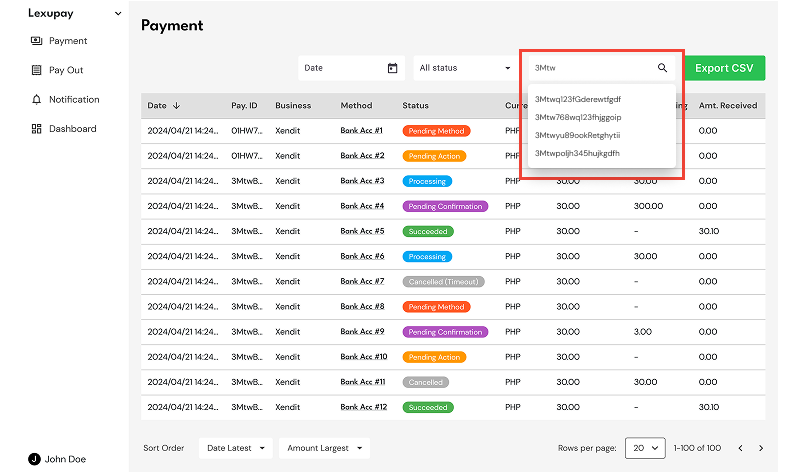The width and height of the screenshot is (802, 473).
Task: Click Pending Action badge for Bank Acc #2
Action: [x=434, y=156]
